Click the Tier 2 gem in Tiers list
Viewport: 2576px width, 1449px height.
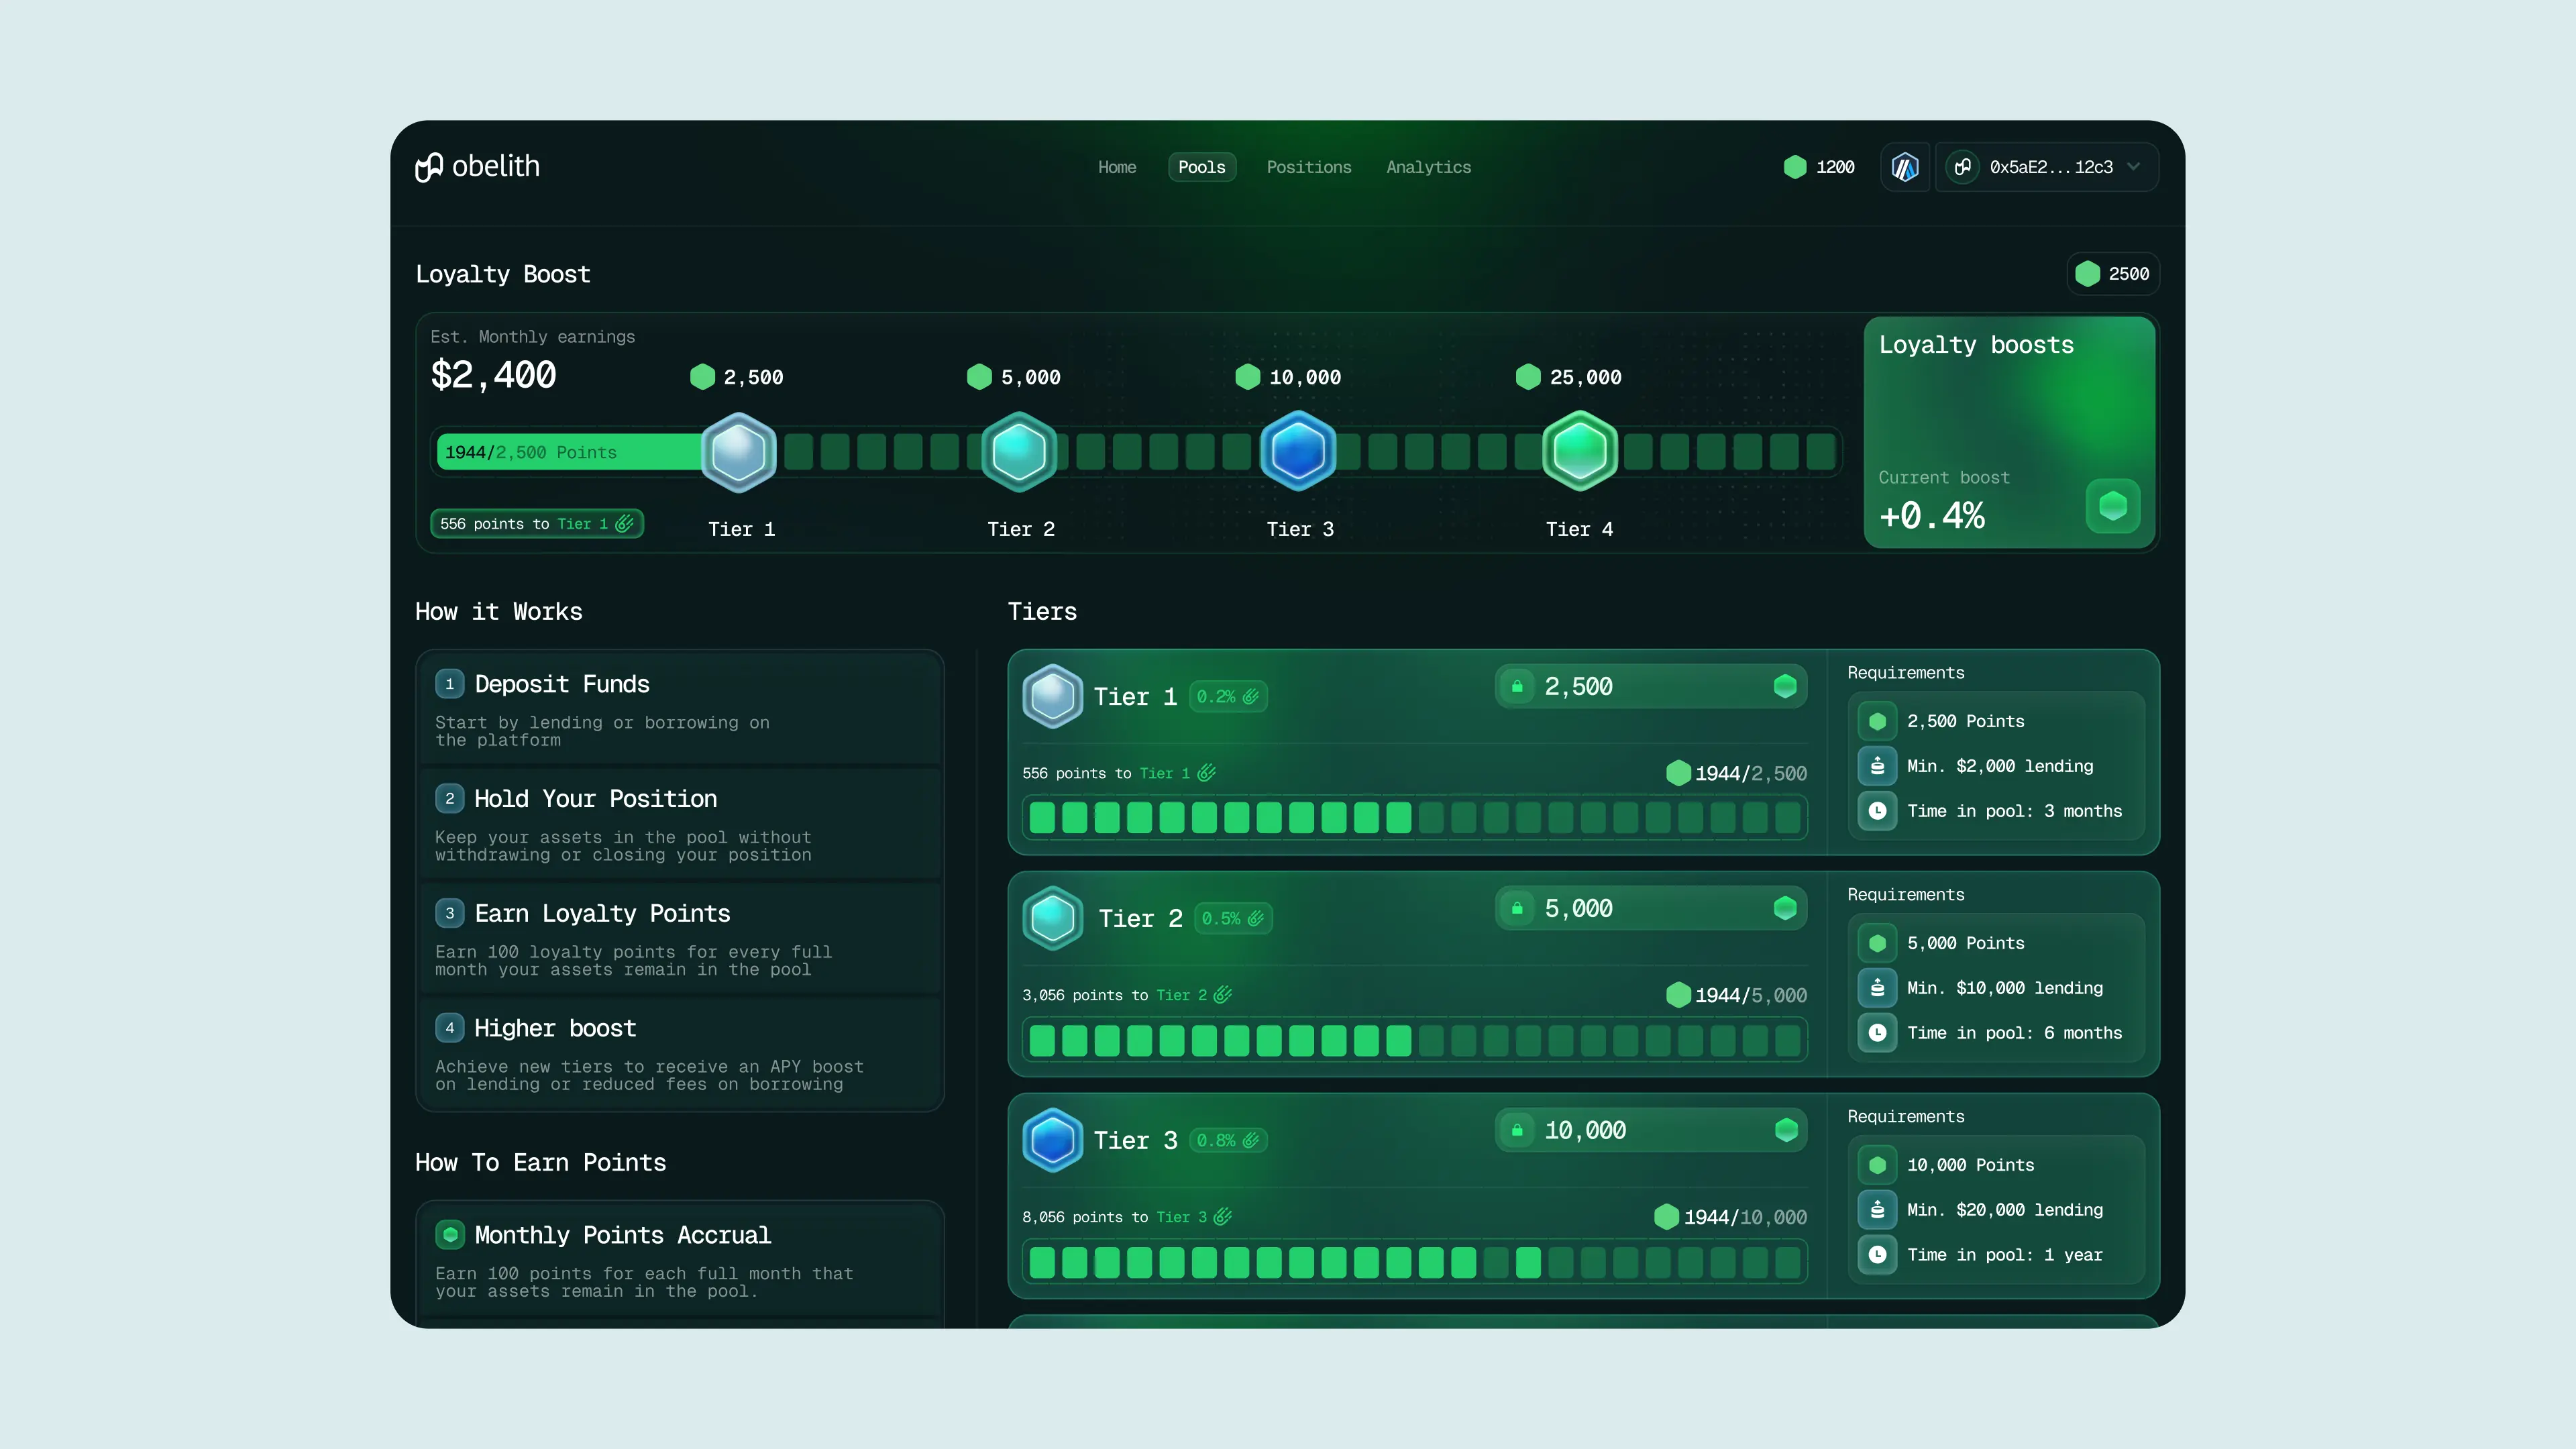point(1052,918)
